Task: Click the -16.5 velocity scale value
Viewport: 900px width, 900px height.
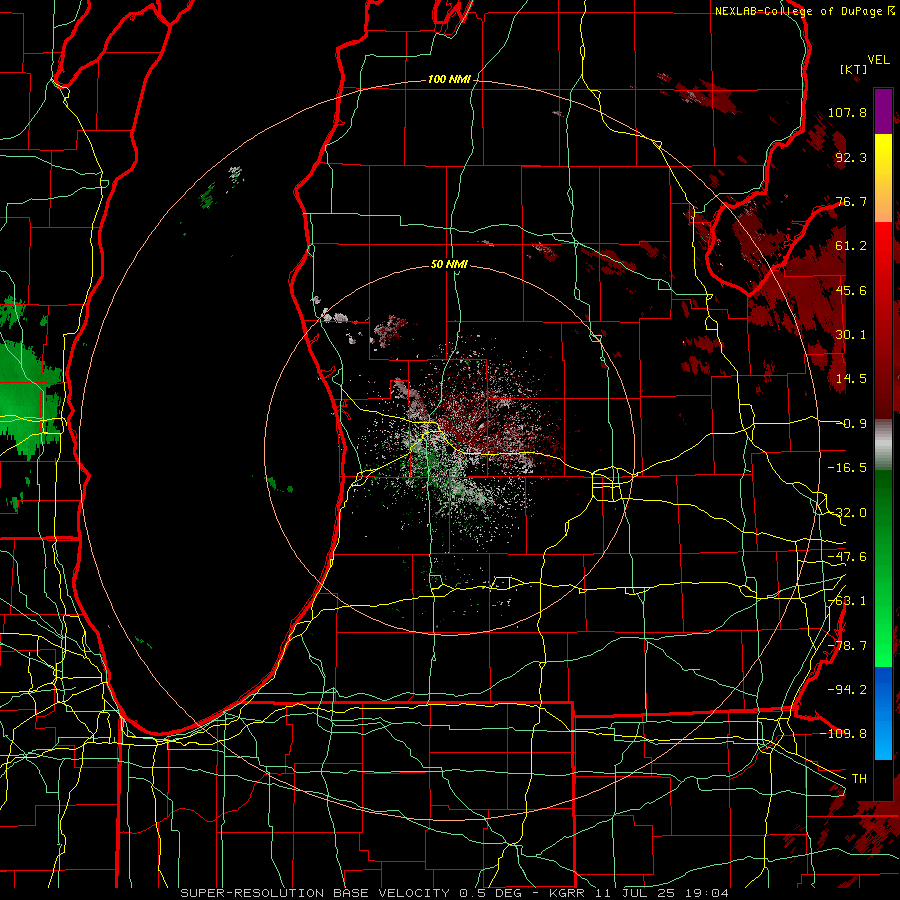Action: click(x=847, y=468)
